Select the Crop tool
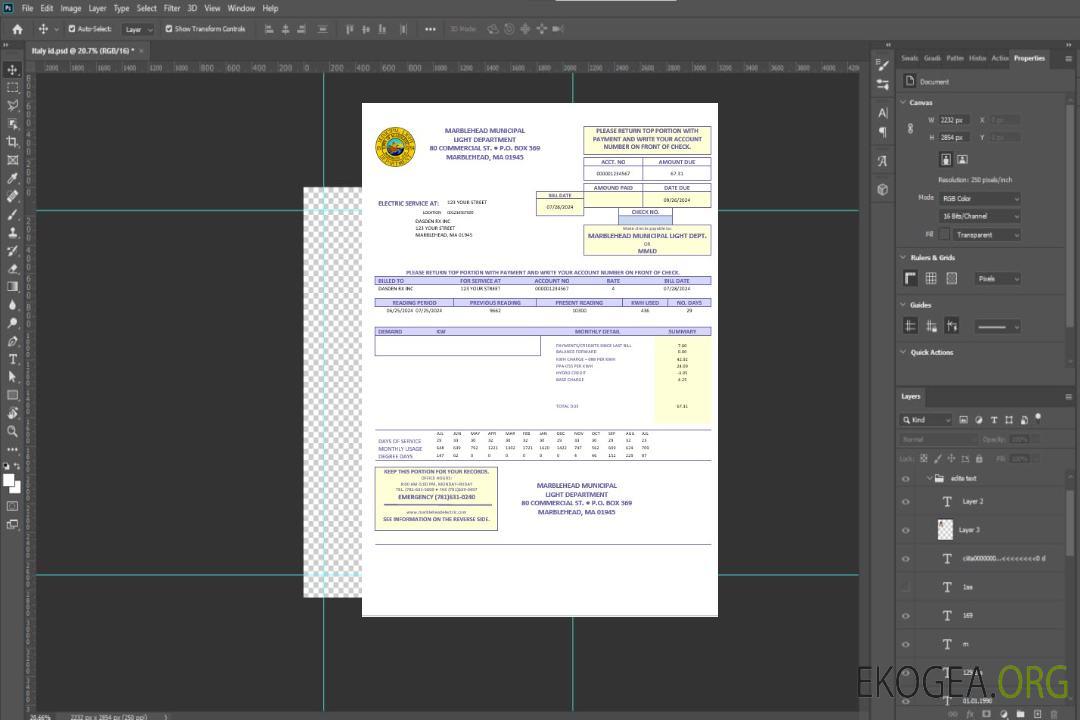 coord(13,142)
